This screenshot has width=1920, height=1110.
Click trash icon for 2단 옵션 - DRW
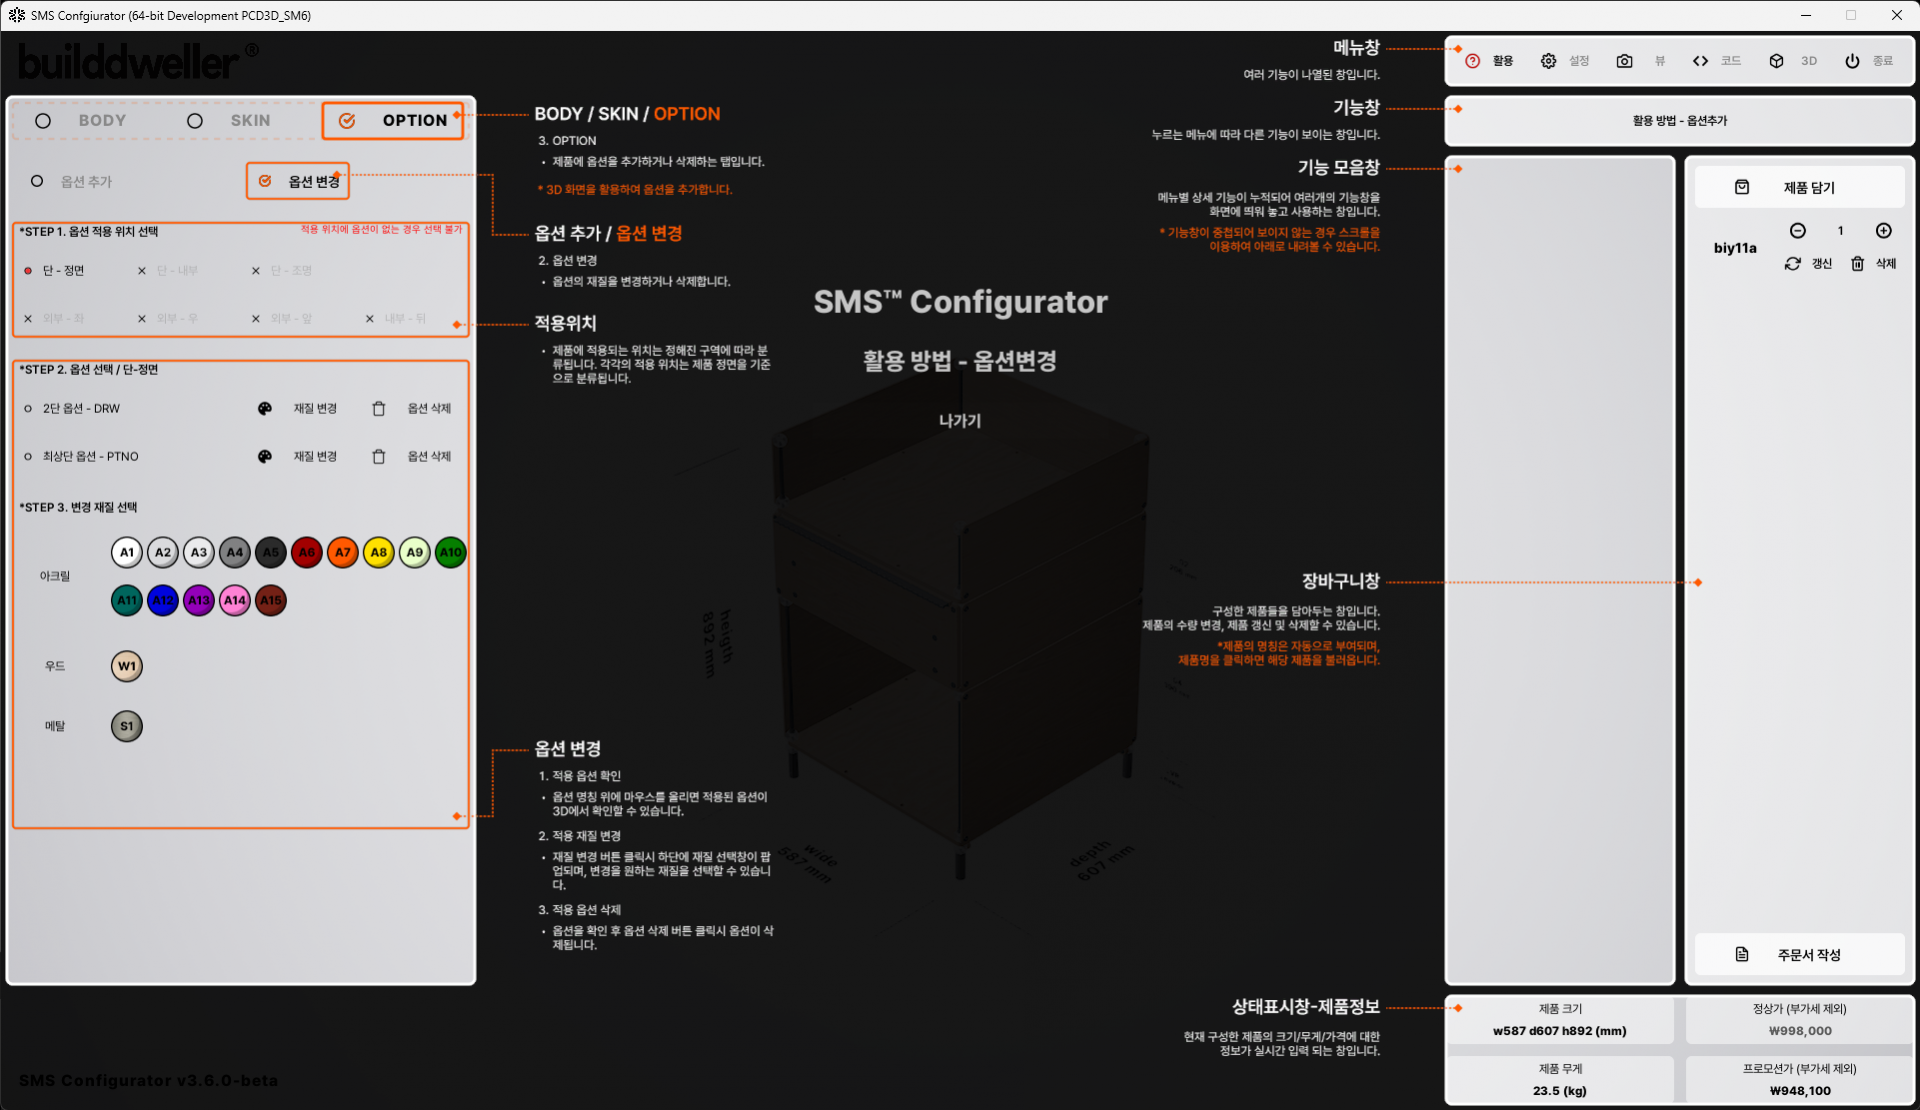point(378,409)
